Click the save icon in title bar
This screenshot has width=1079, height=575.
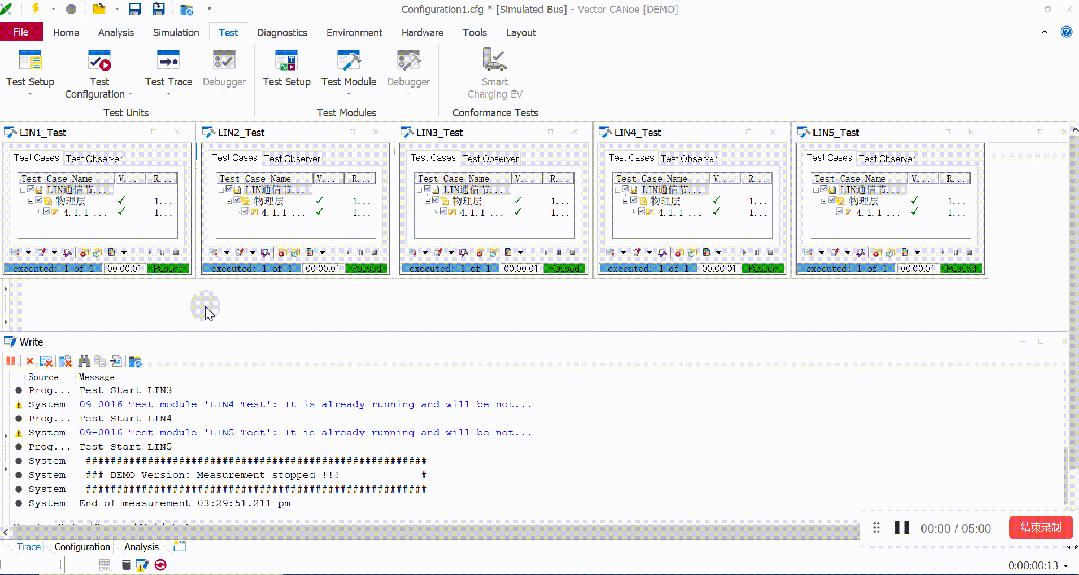coord(135,10)
